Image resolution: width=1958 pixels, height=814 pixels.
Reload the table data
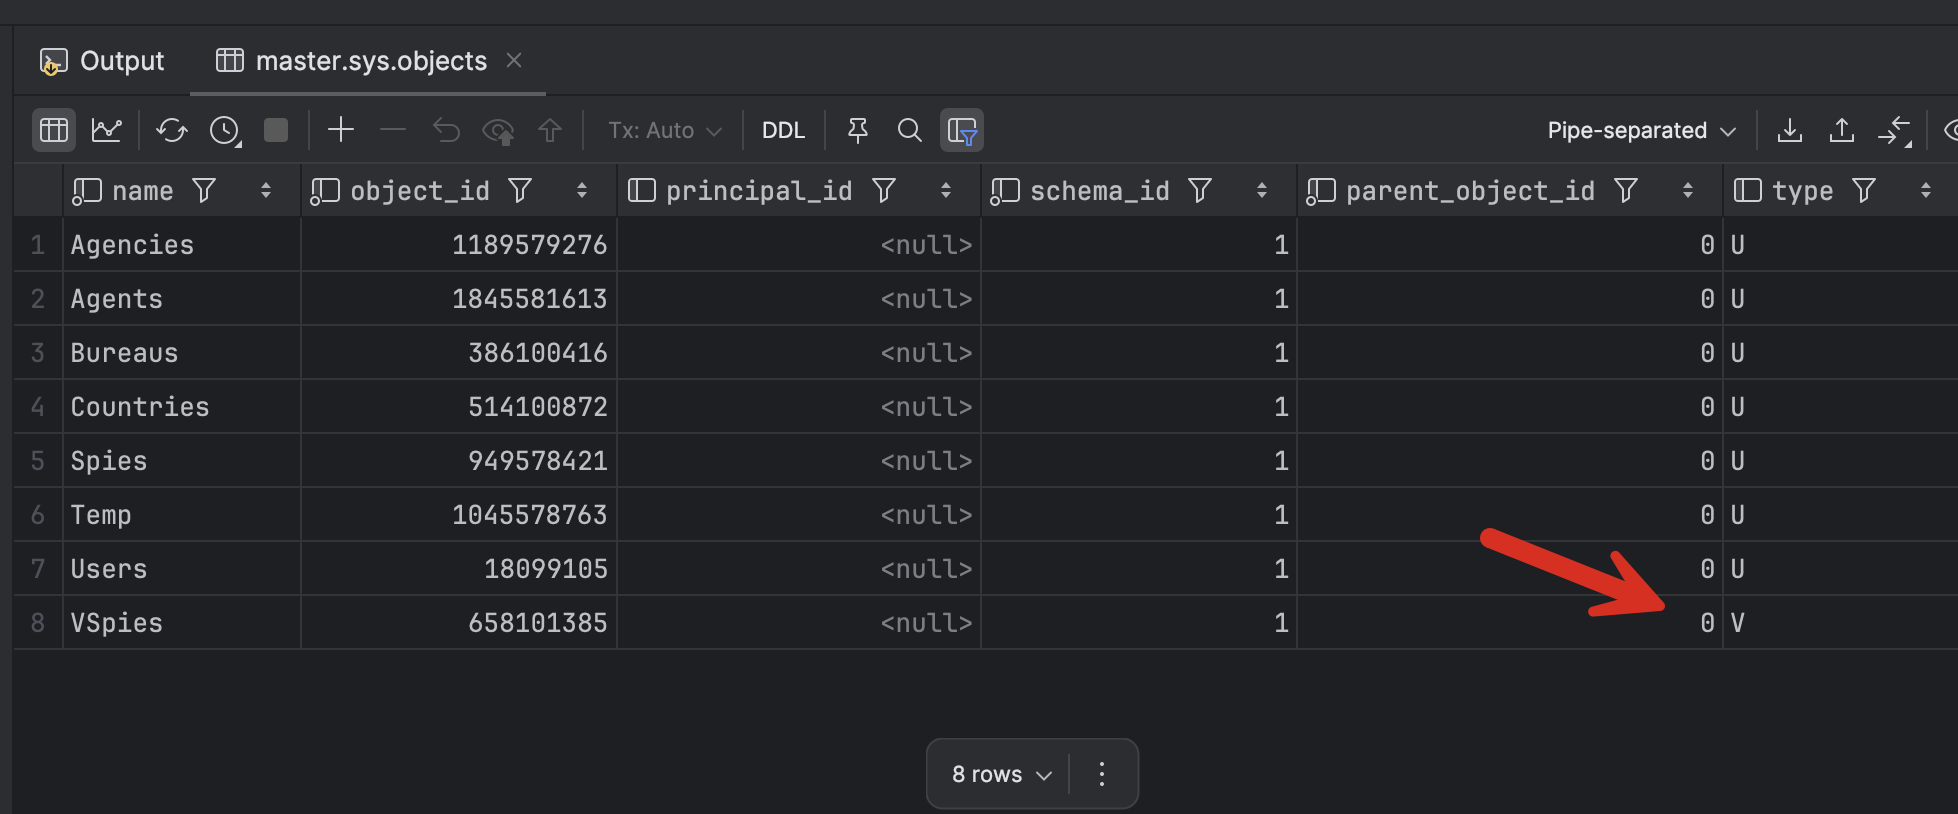[171, 130]
